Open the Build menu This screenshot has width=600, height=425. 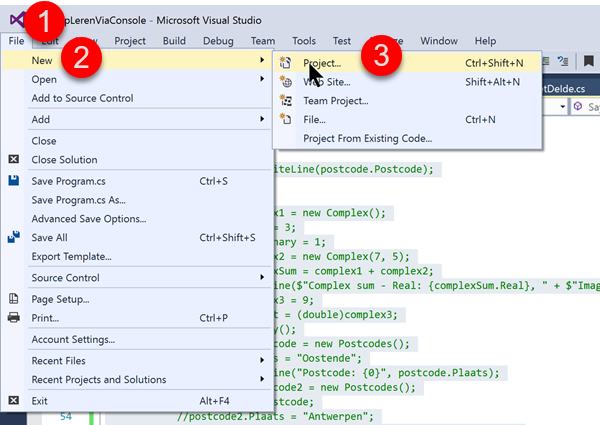pyautogui.click(x=174, y=41)
